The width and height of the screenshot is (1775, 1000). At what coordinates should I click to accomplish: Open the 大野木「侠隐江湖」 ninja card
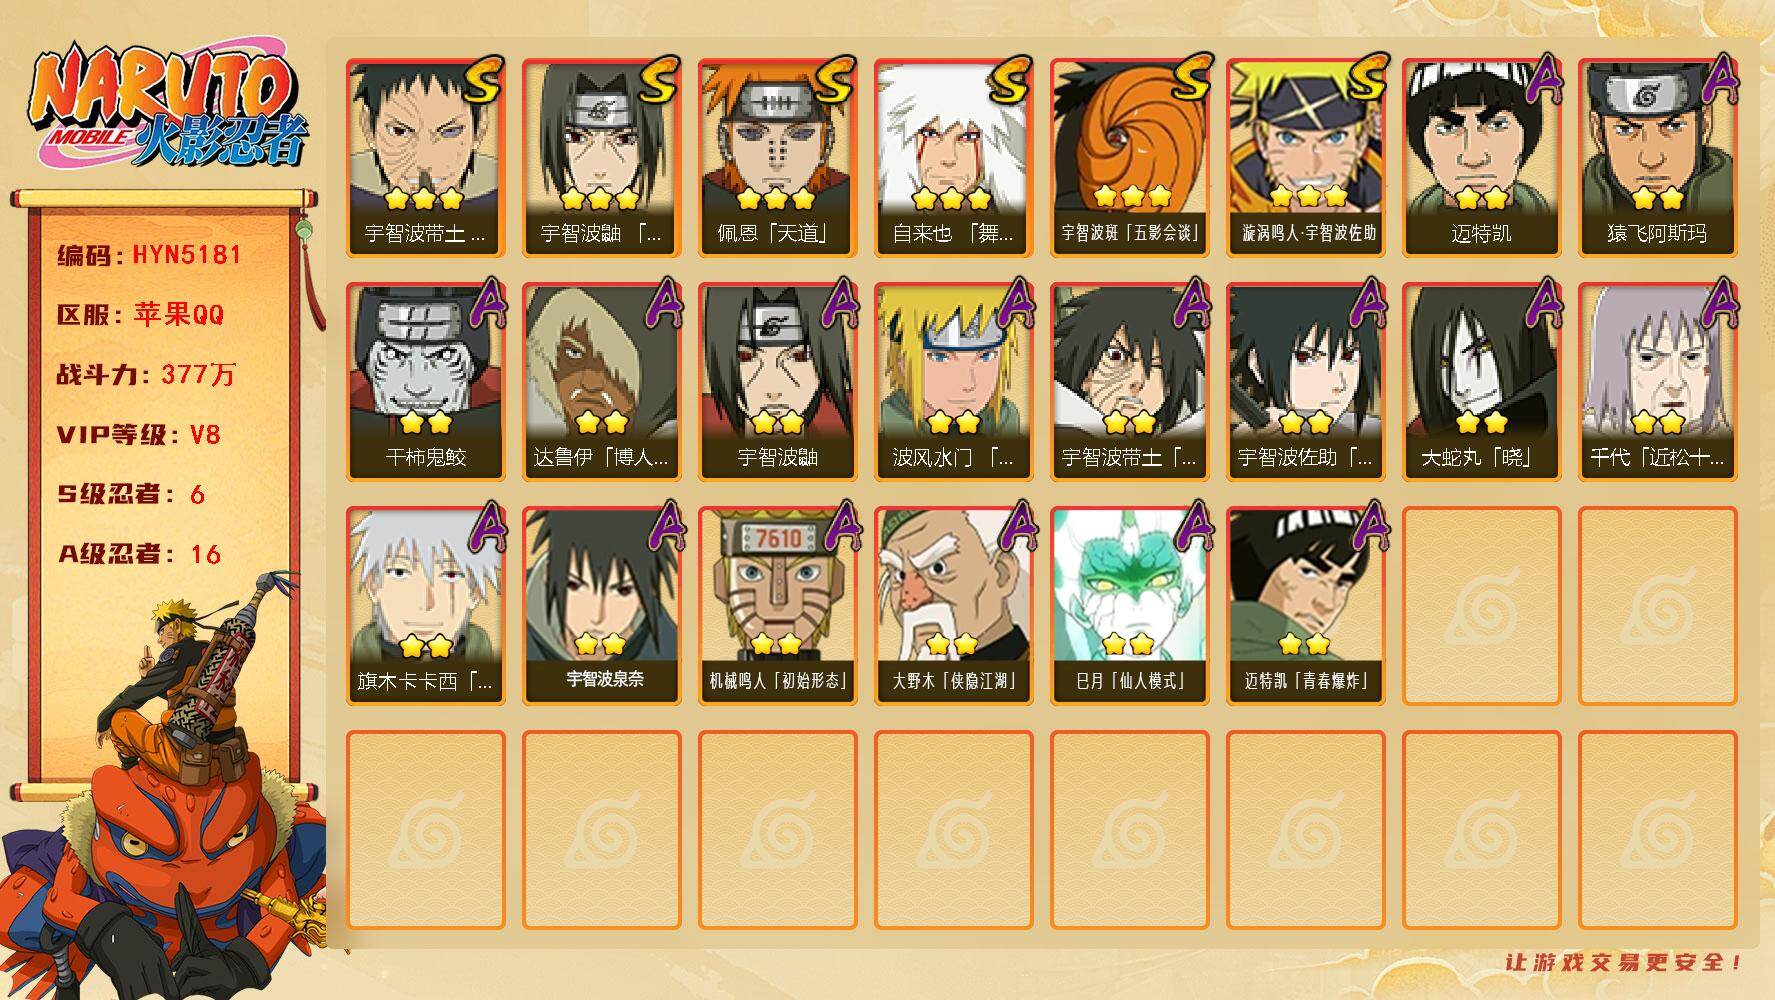[953, 606]
